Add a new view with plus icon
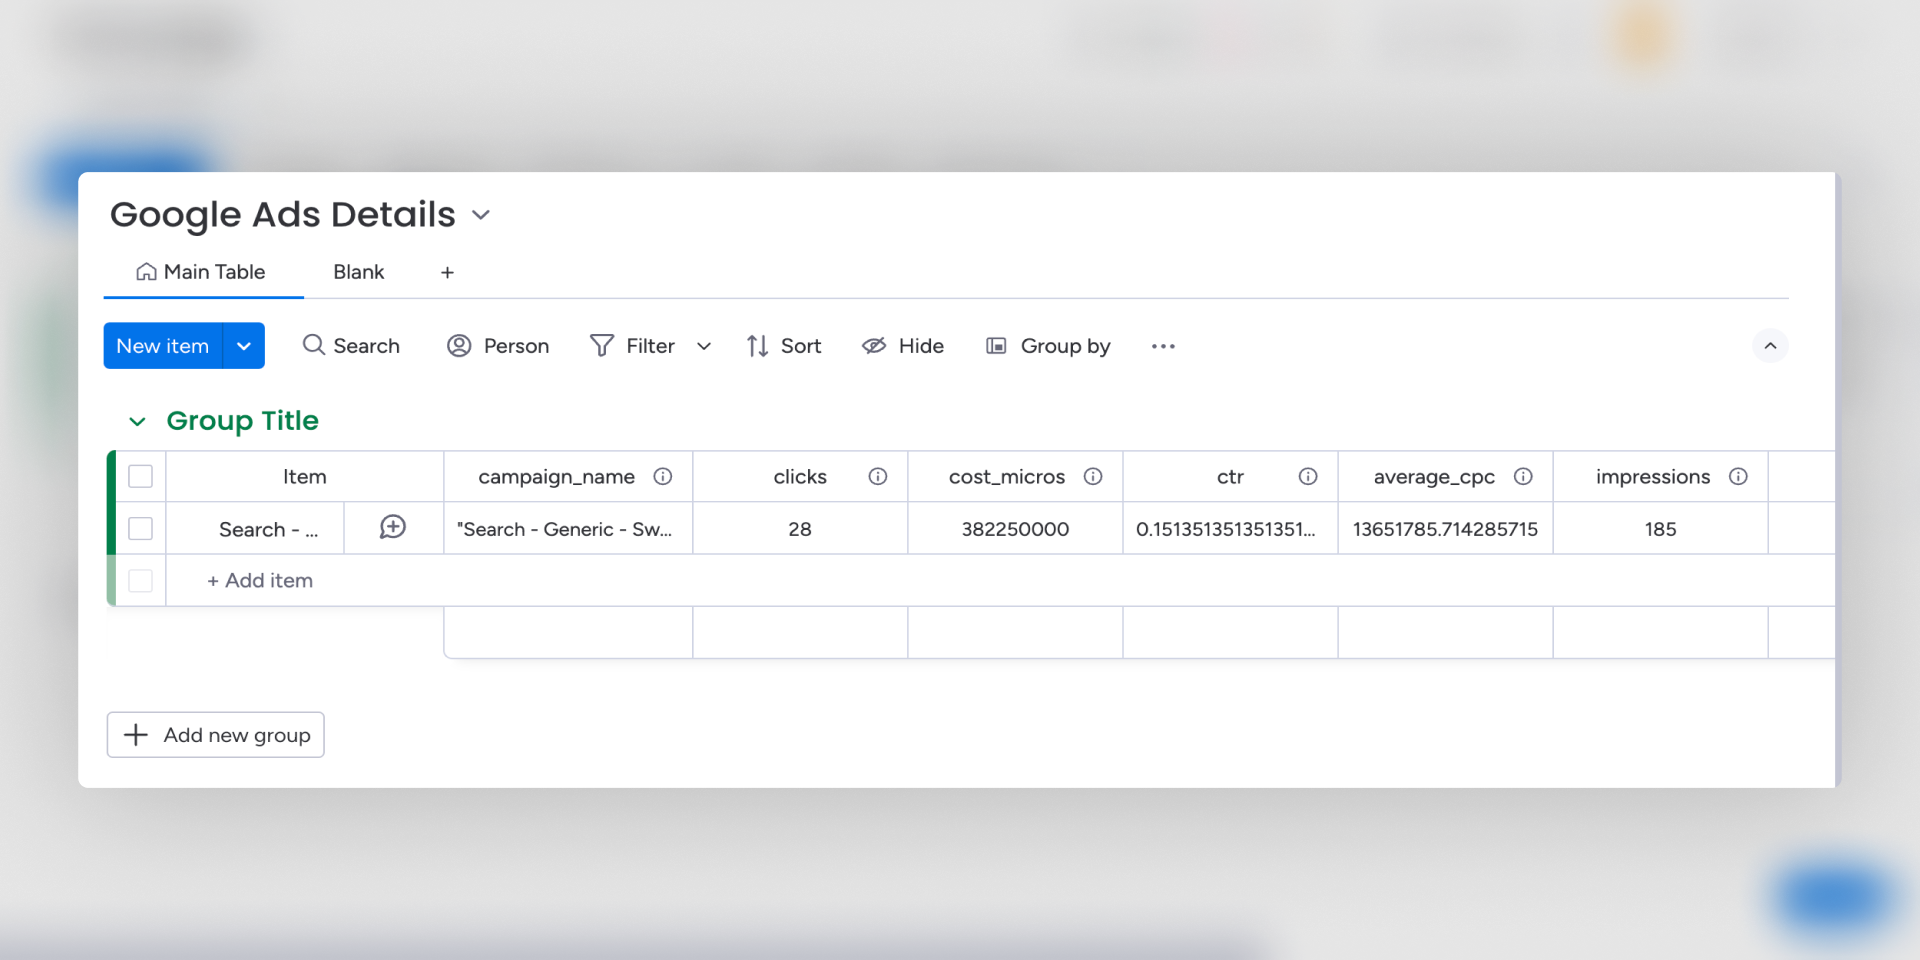The height and width of the screenshot is (960, 1920). click(447, 272)
